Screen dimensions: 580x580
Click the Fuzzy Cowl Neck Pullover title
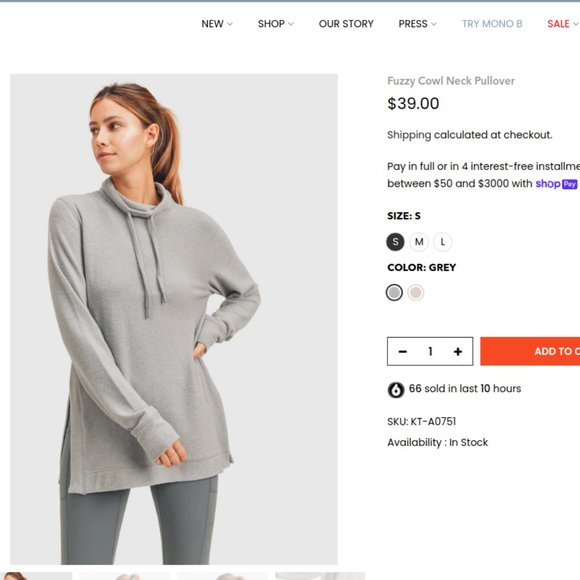point(451,81)
